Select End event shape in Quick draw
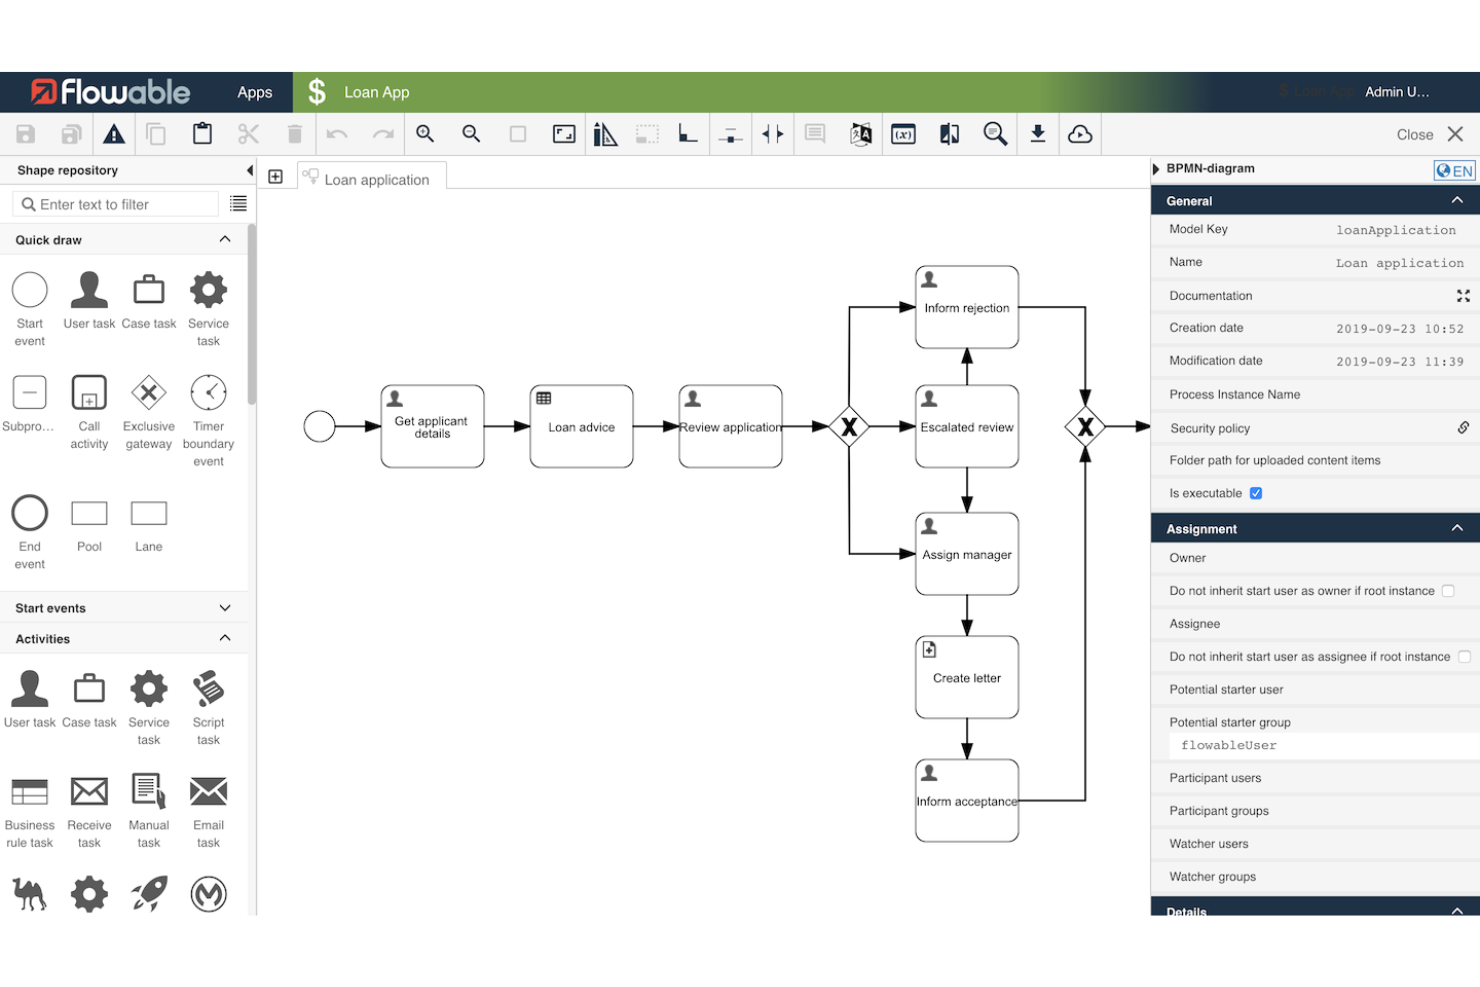 coord(29,532)
